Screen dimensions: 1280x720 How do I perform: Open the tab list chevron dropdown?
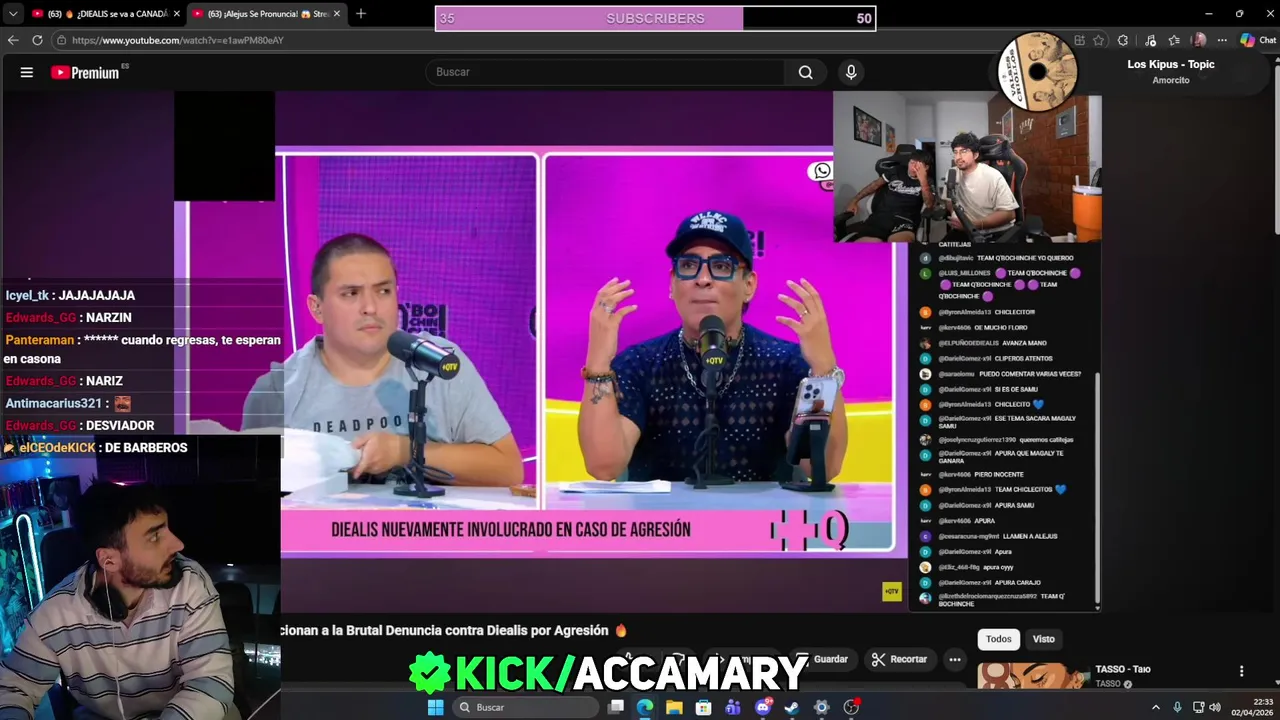13,13
